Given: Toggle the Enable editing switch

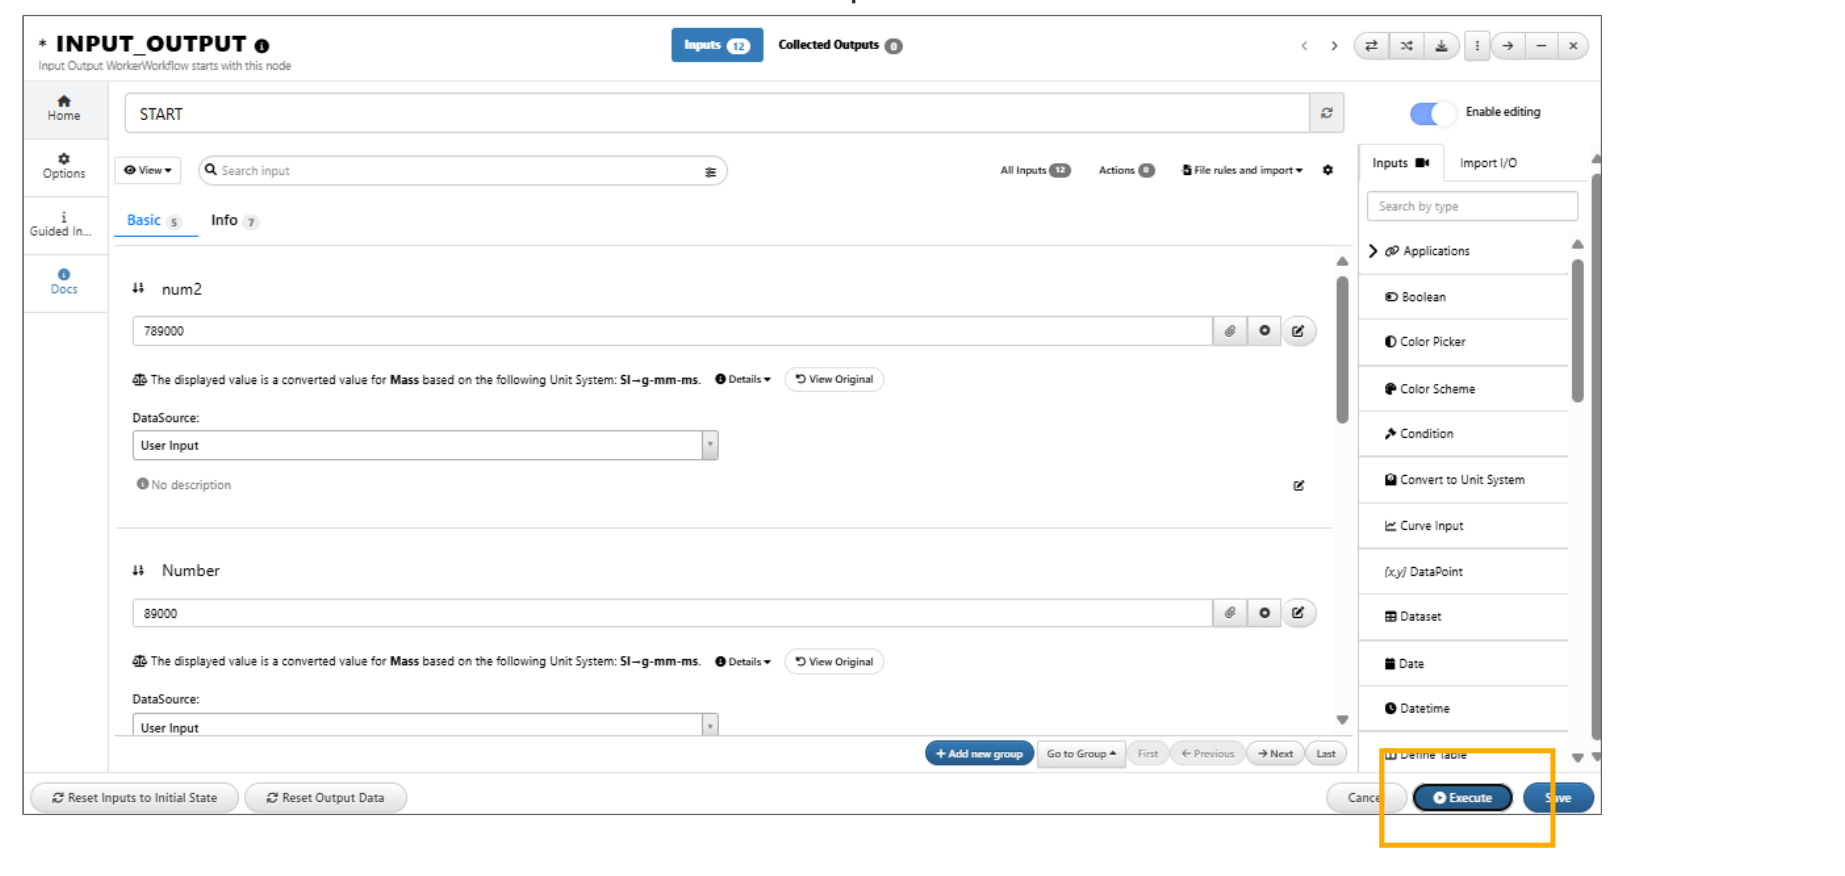Looking at the screenshot, I should point(1431,113).
